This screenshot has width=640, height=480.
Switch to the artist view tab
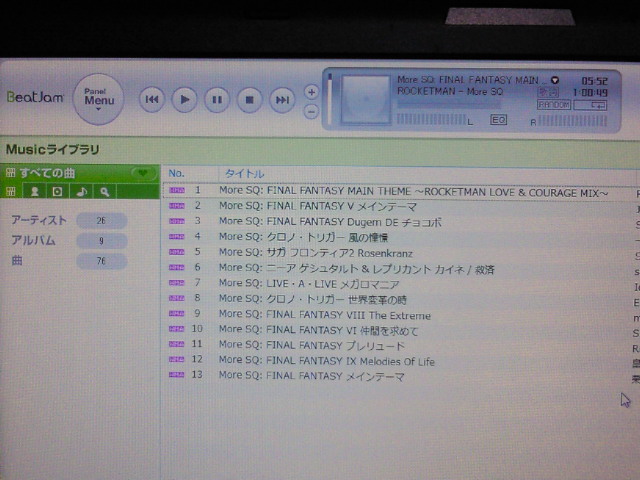click(34, 191)
